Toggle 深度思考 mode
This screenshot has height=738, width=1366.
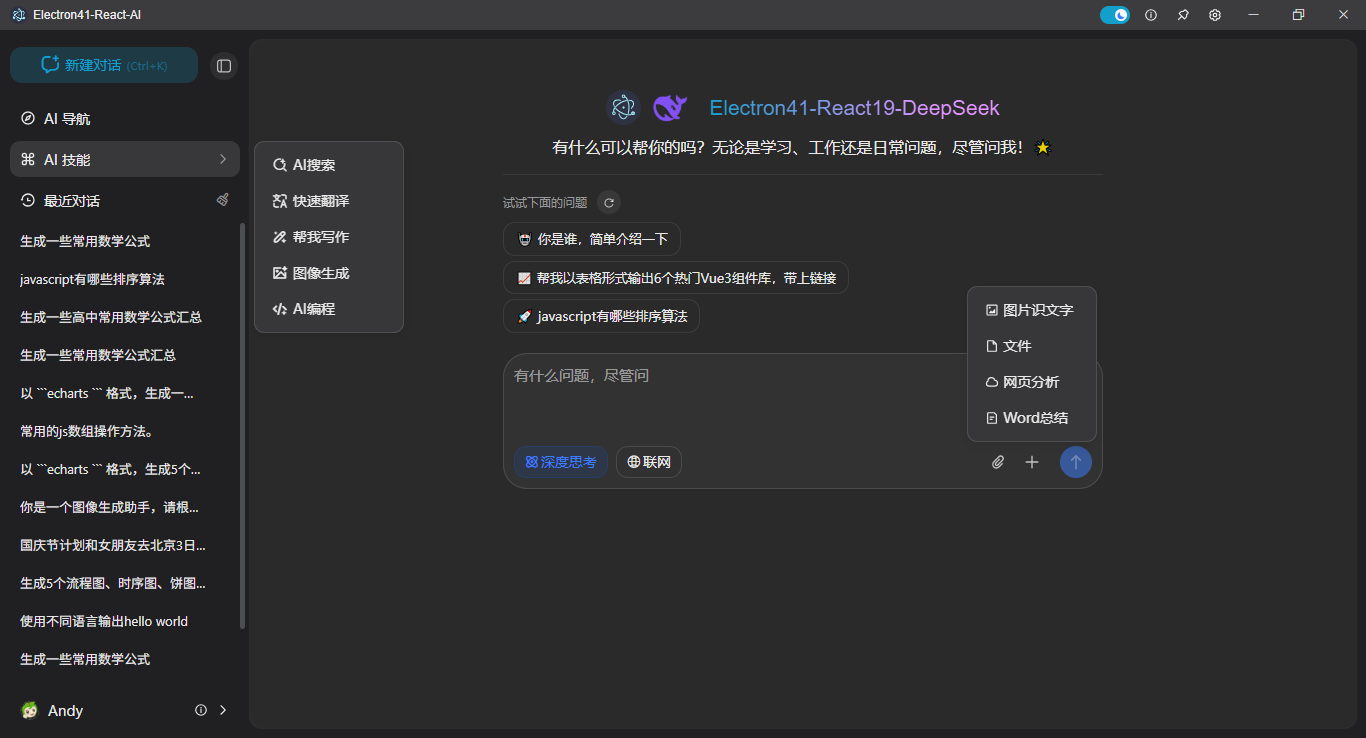point(561,462)
